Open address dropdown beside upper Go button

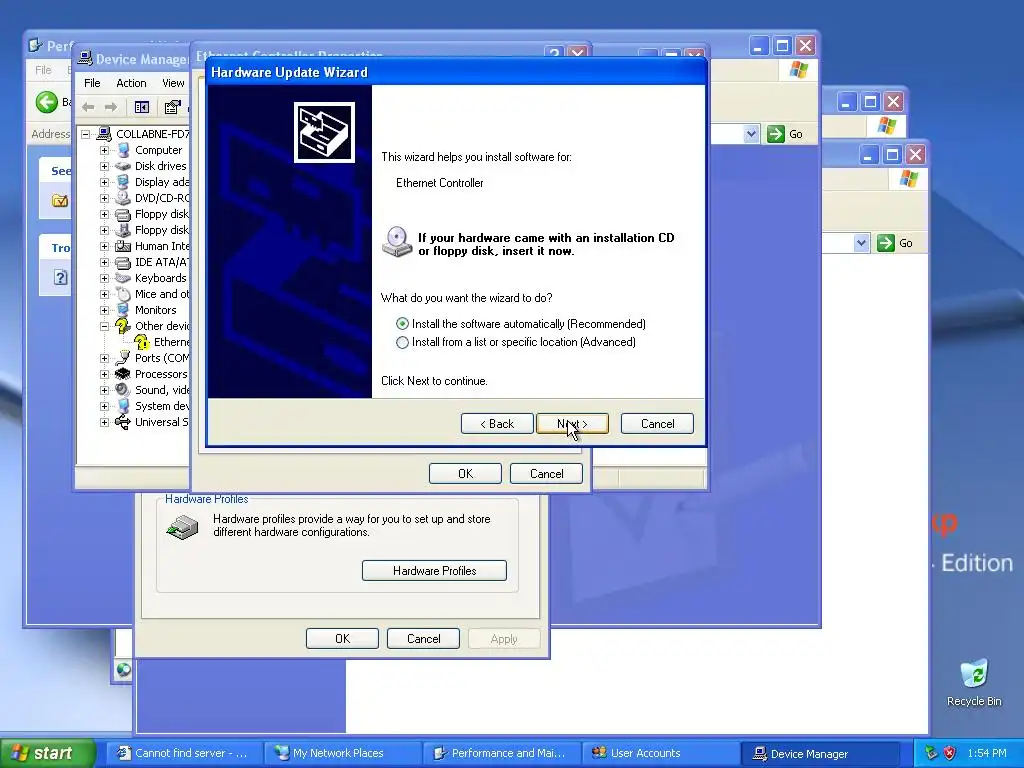(x=751, y=134)
